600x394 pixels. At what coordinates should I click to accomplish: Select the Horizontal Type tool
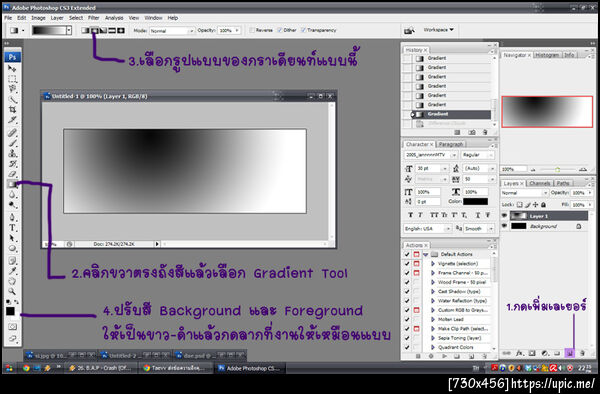(x=12, y=228)
